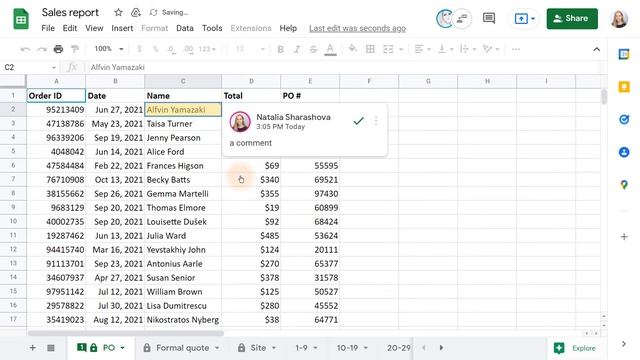Open more toolbar options (three dots)
Viewport: 640px width, 360px height.
[516, 49]
